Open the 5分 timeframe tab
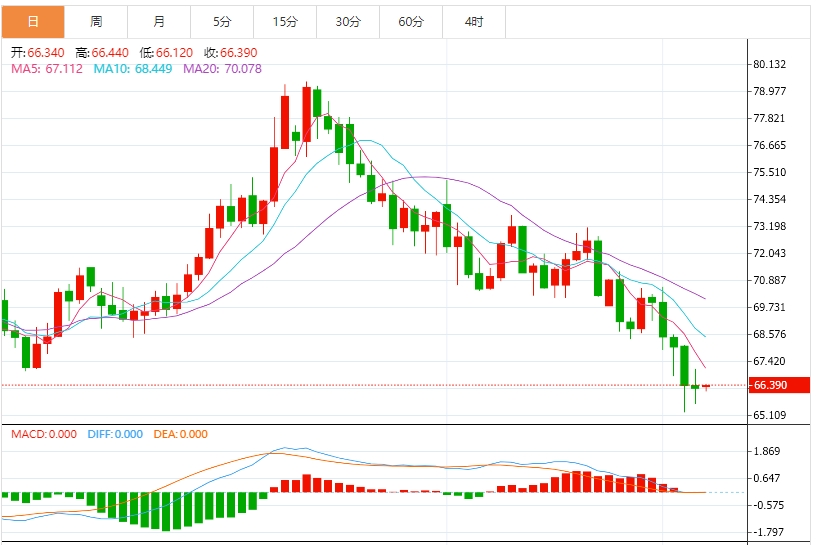816x545 pixels. [222, 22]
